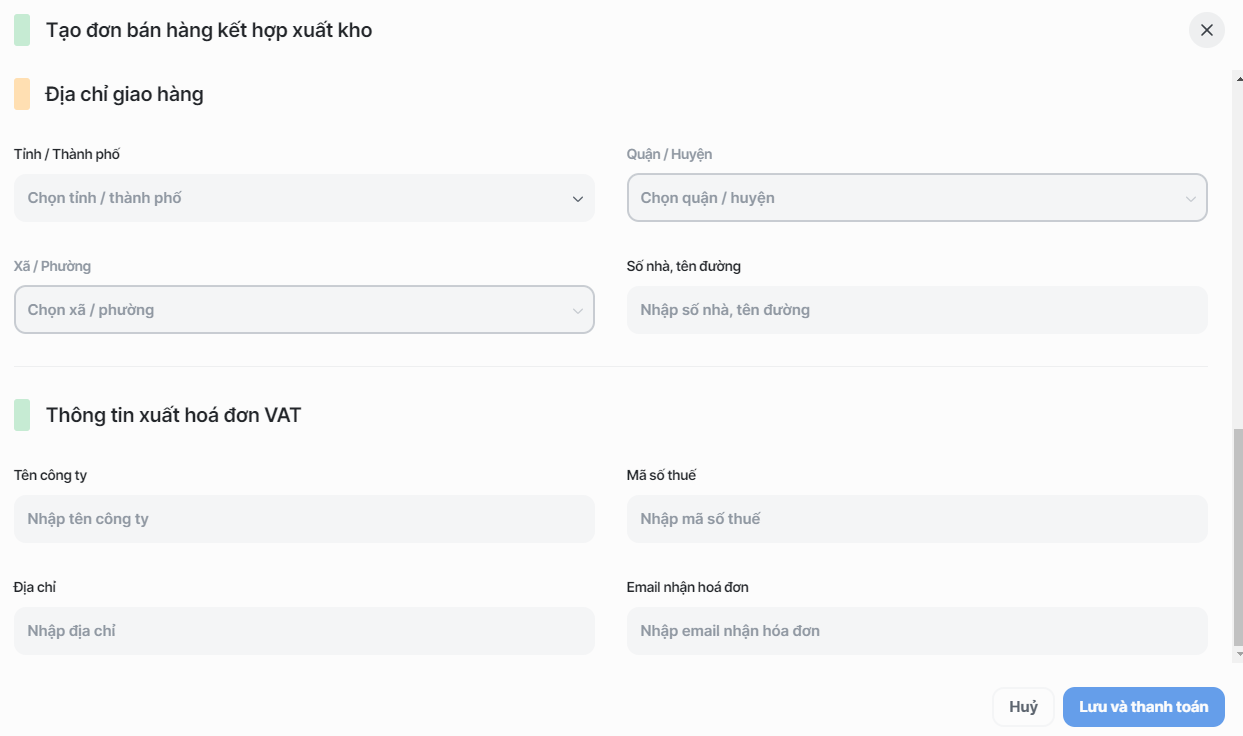Image resolution: width=1243 pixels, height=736 pixels.
Task: Expand the Quận / Huyện dropdown
Action: [916, 198]
